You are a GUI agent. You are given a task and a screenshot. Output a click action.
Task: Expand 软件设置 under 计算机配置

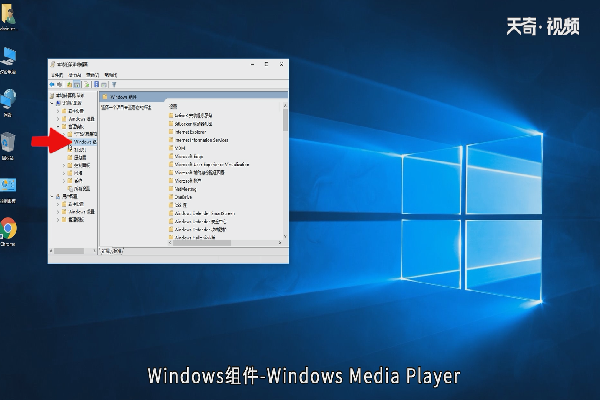[x=58, y=111]
